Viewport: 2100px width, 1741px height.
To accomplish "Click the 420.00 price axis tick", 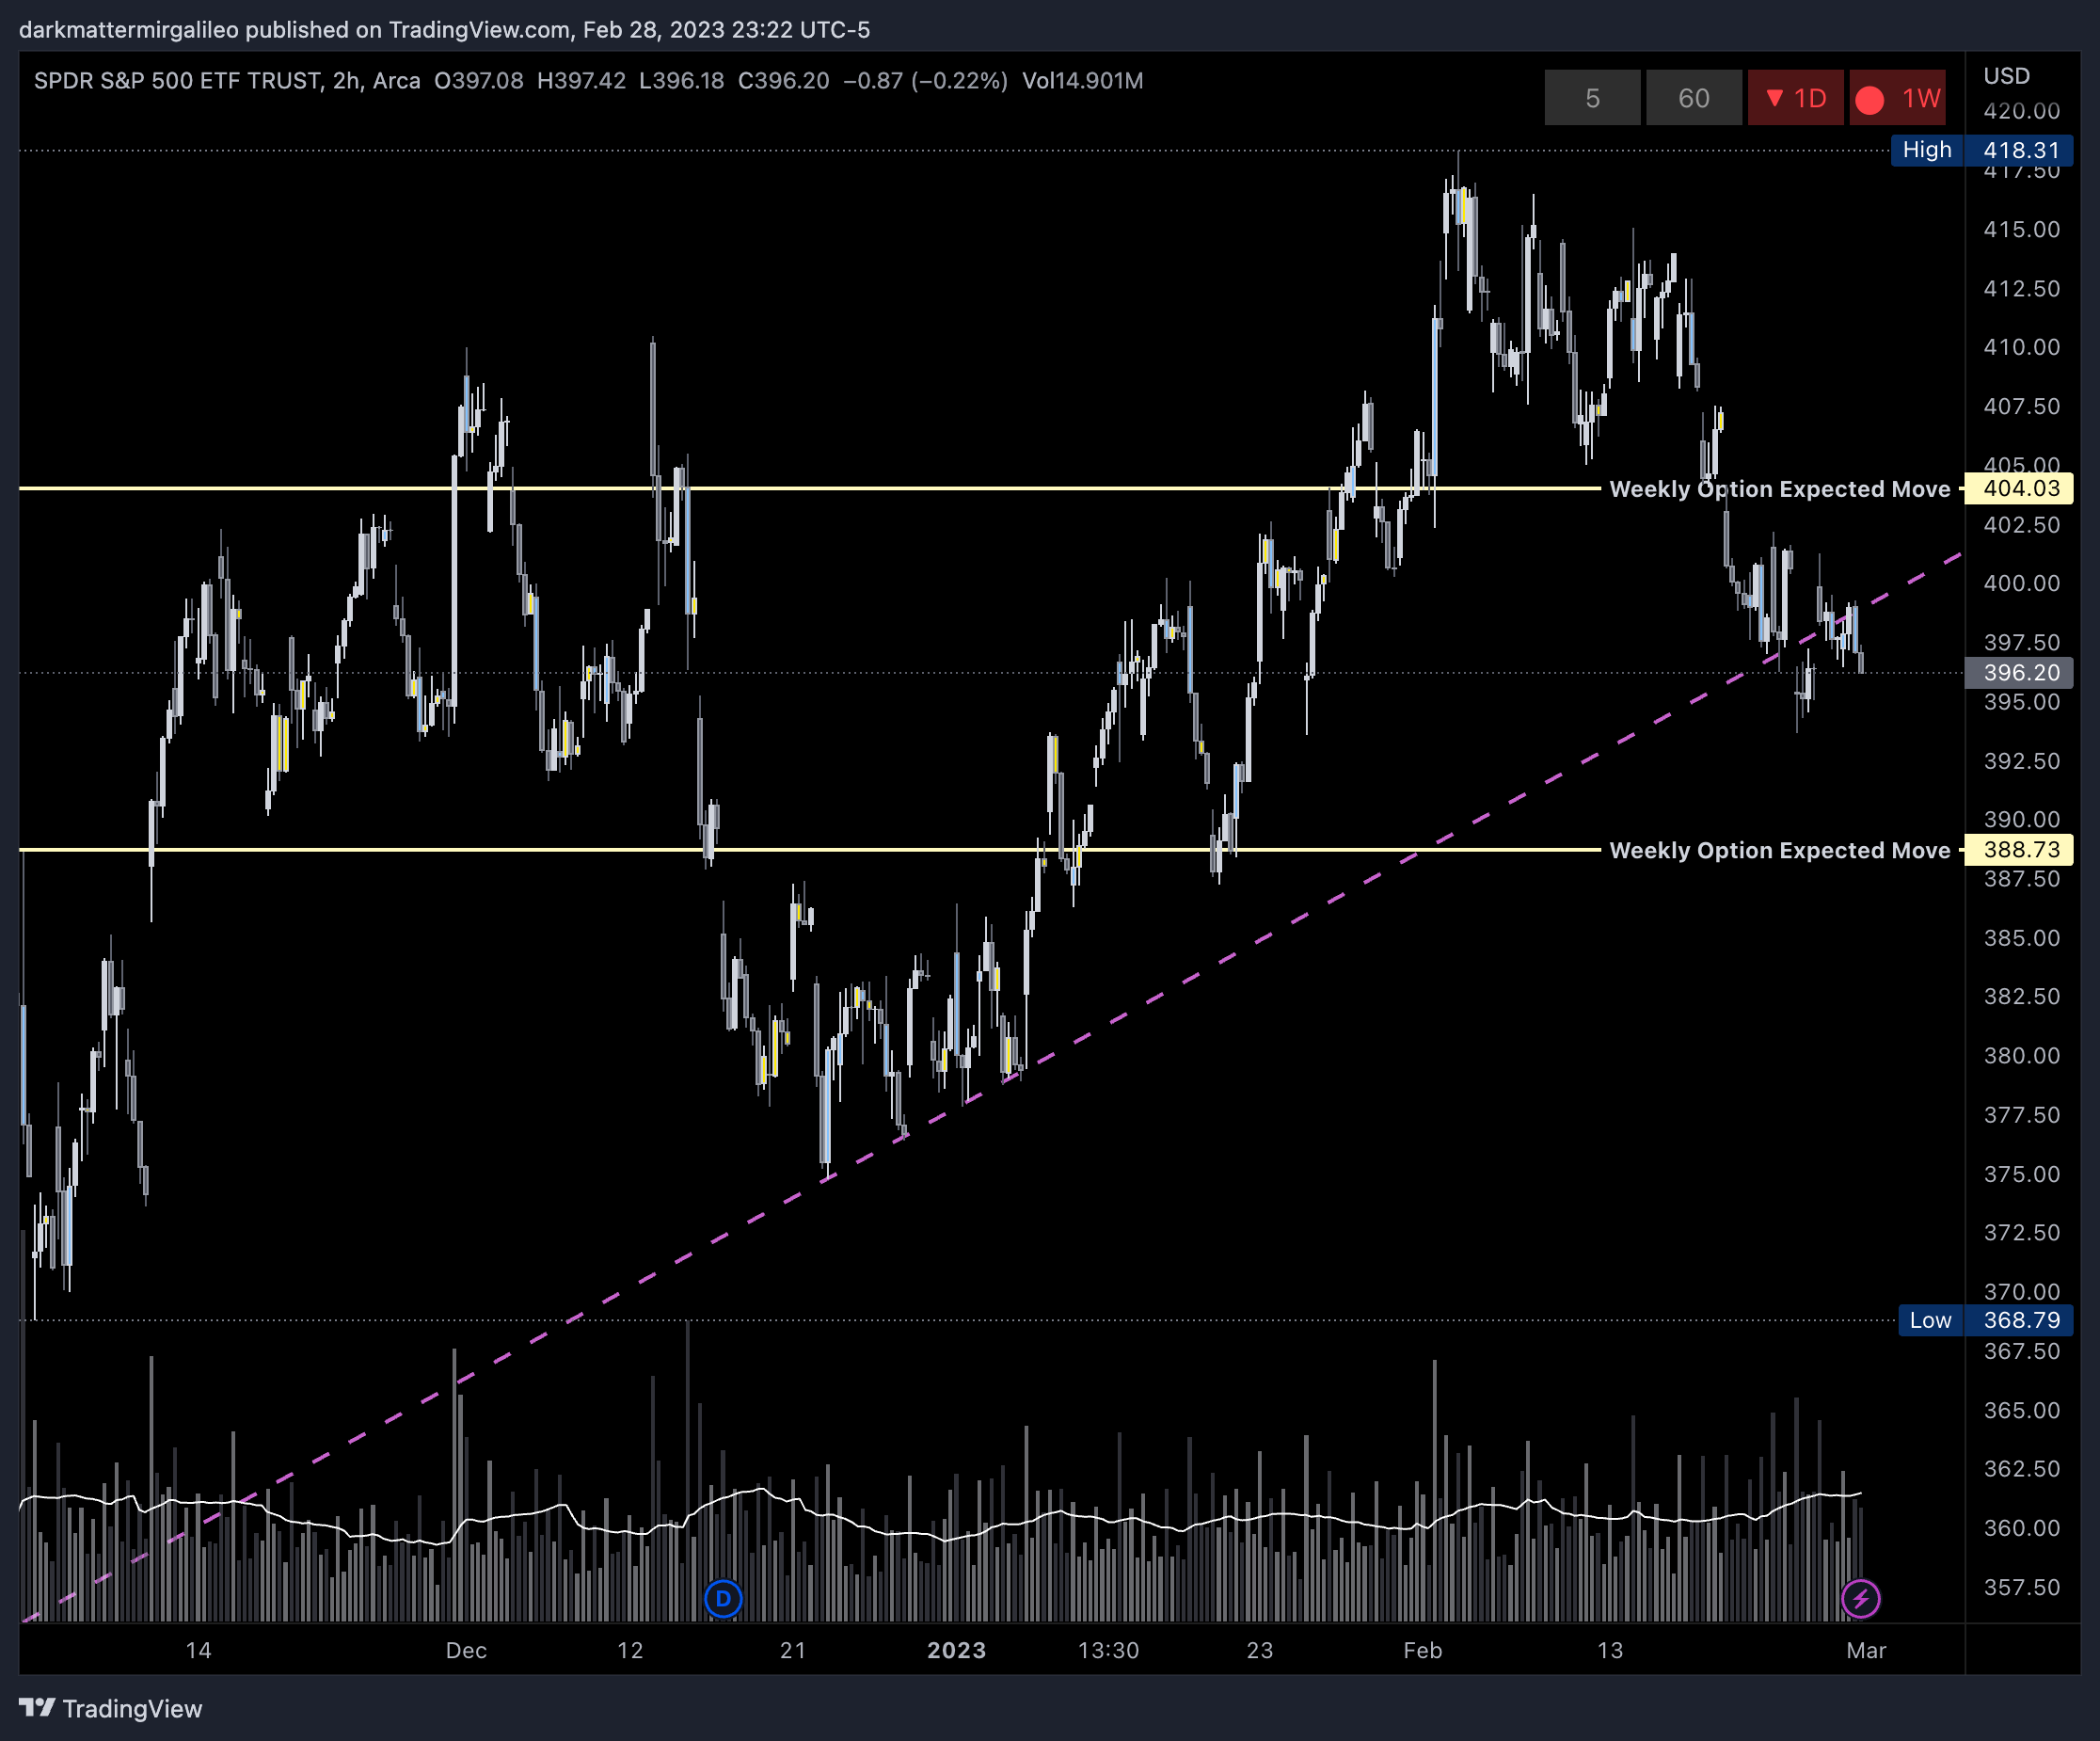I will click(2021, 111).
